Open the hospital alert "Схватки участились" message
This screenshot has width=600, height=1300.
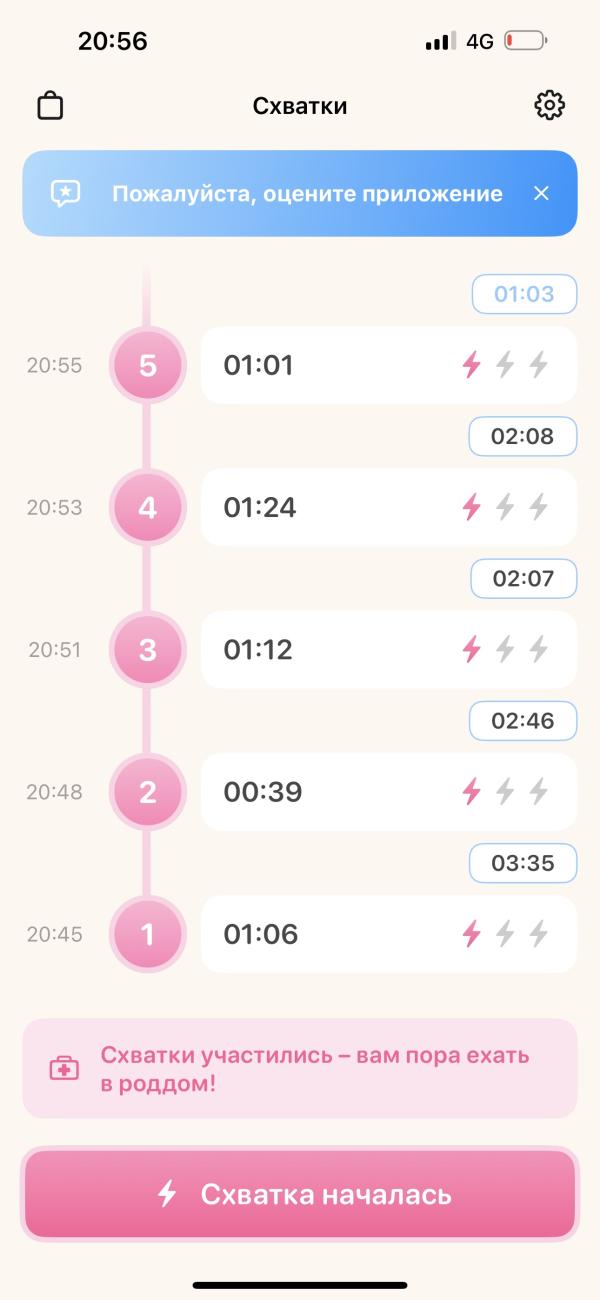315,1068
